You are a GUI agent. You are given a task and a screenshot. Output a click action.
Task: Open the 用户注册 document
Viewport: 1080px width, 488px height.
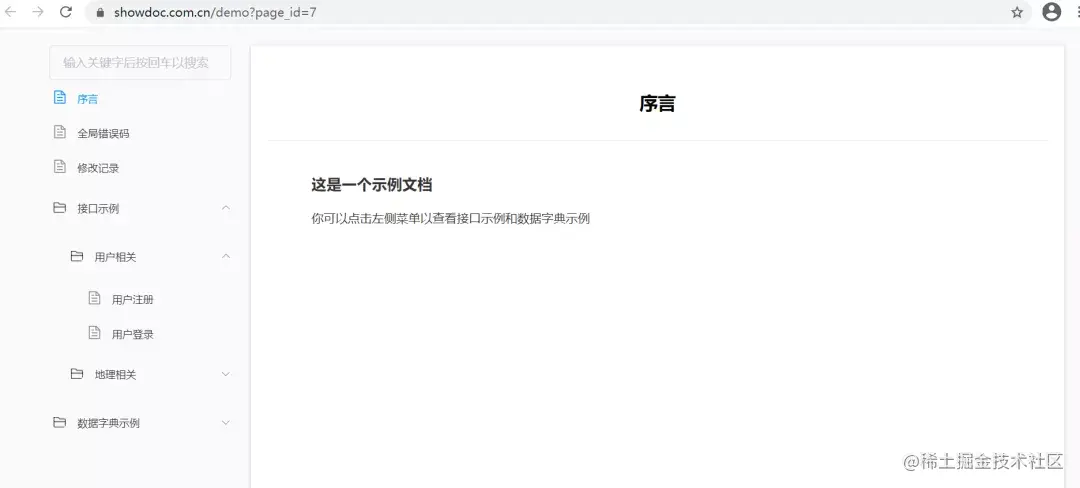pyautogui.click(x=132, y=299)
